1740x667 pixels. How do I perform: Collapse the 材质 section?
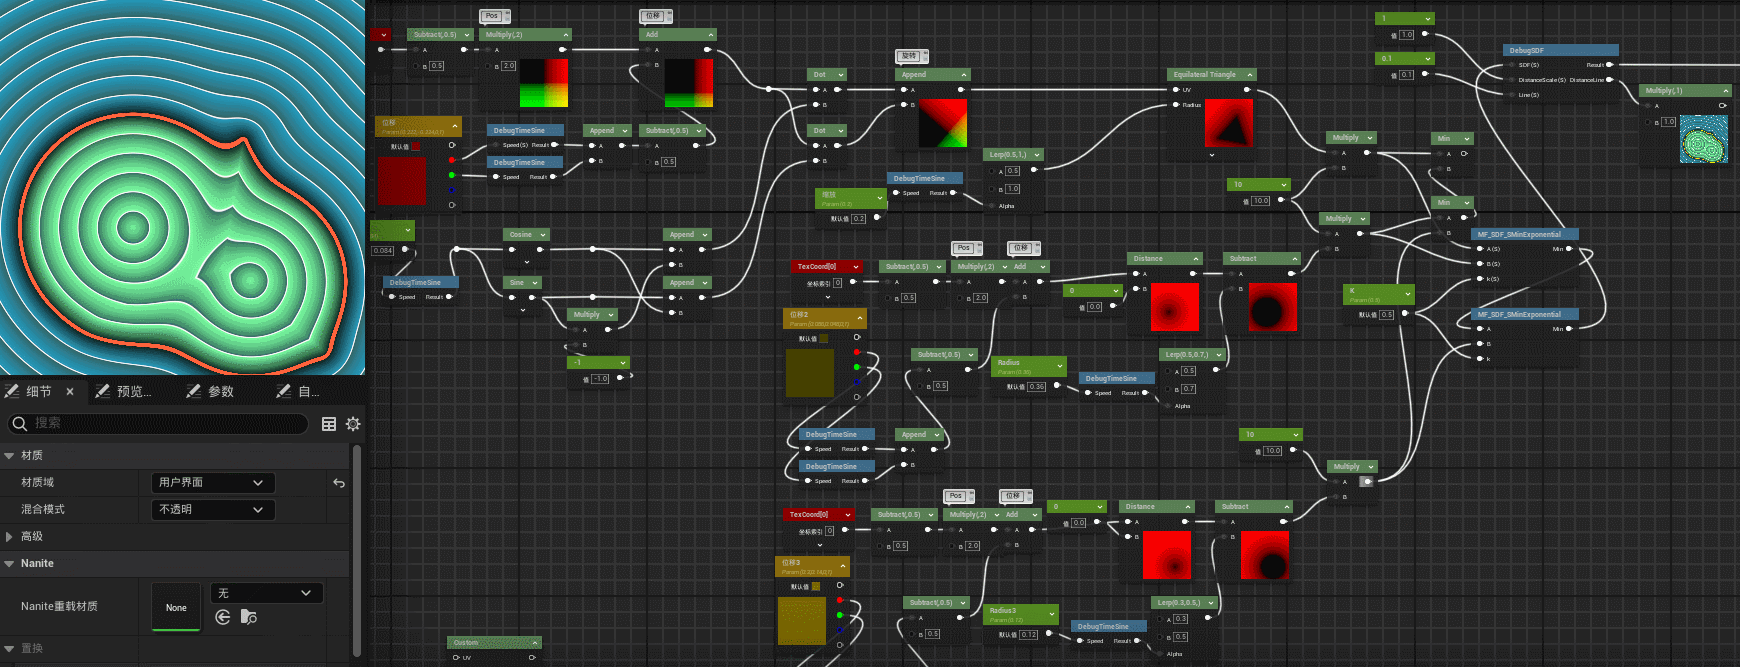[9, 455]
